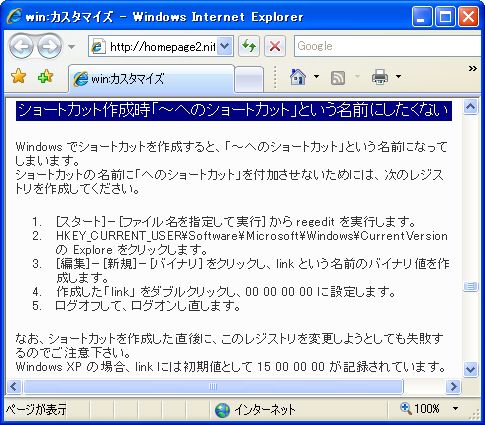This screenshot has height=425, width=485.
Task: Select the win:カスタマイズ tab
Action: 151,79
